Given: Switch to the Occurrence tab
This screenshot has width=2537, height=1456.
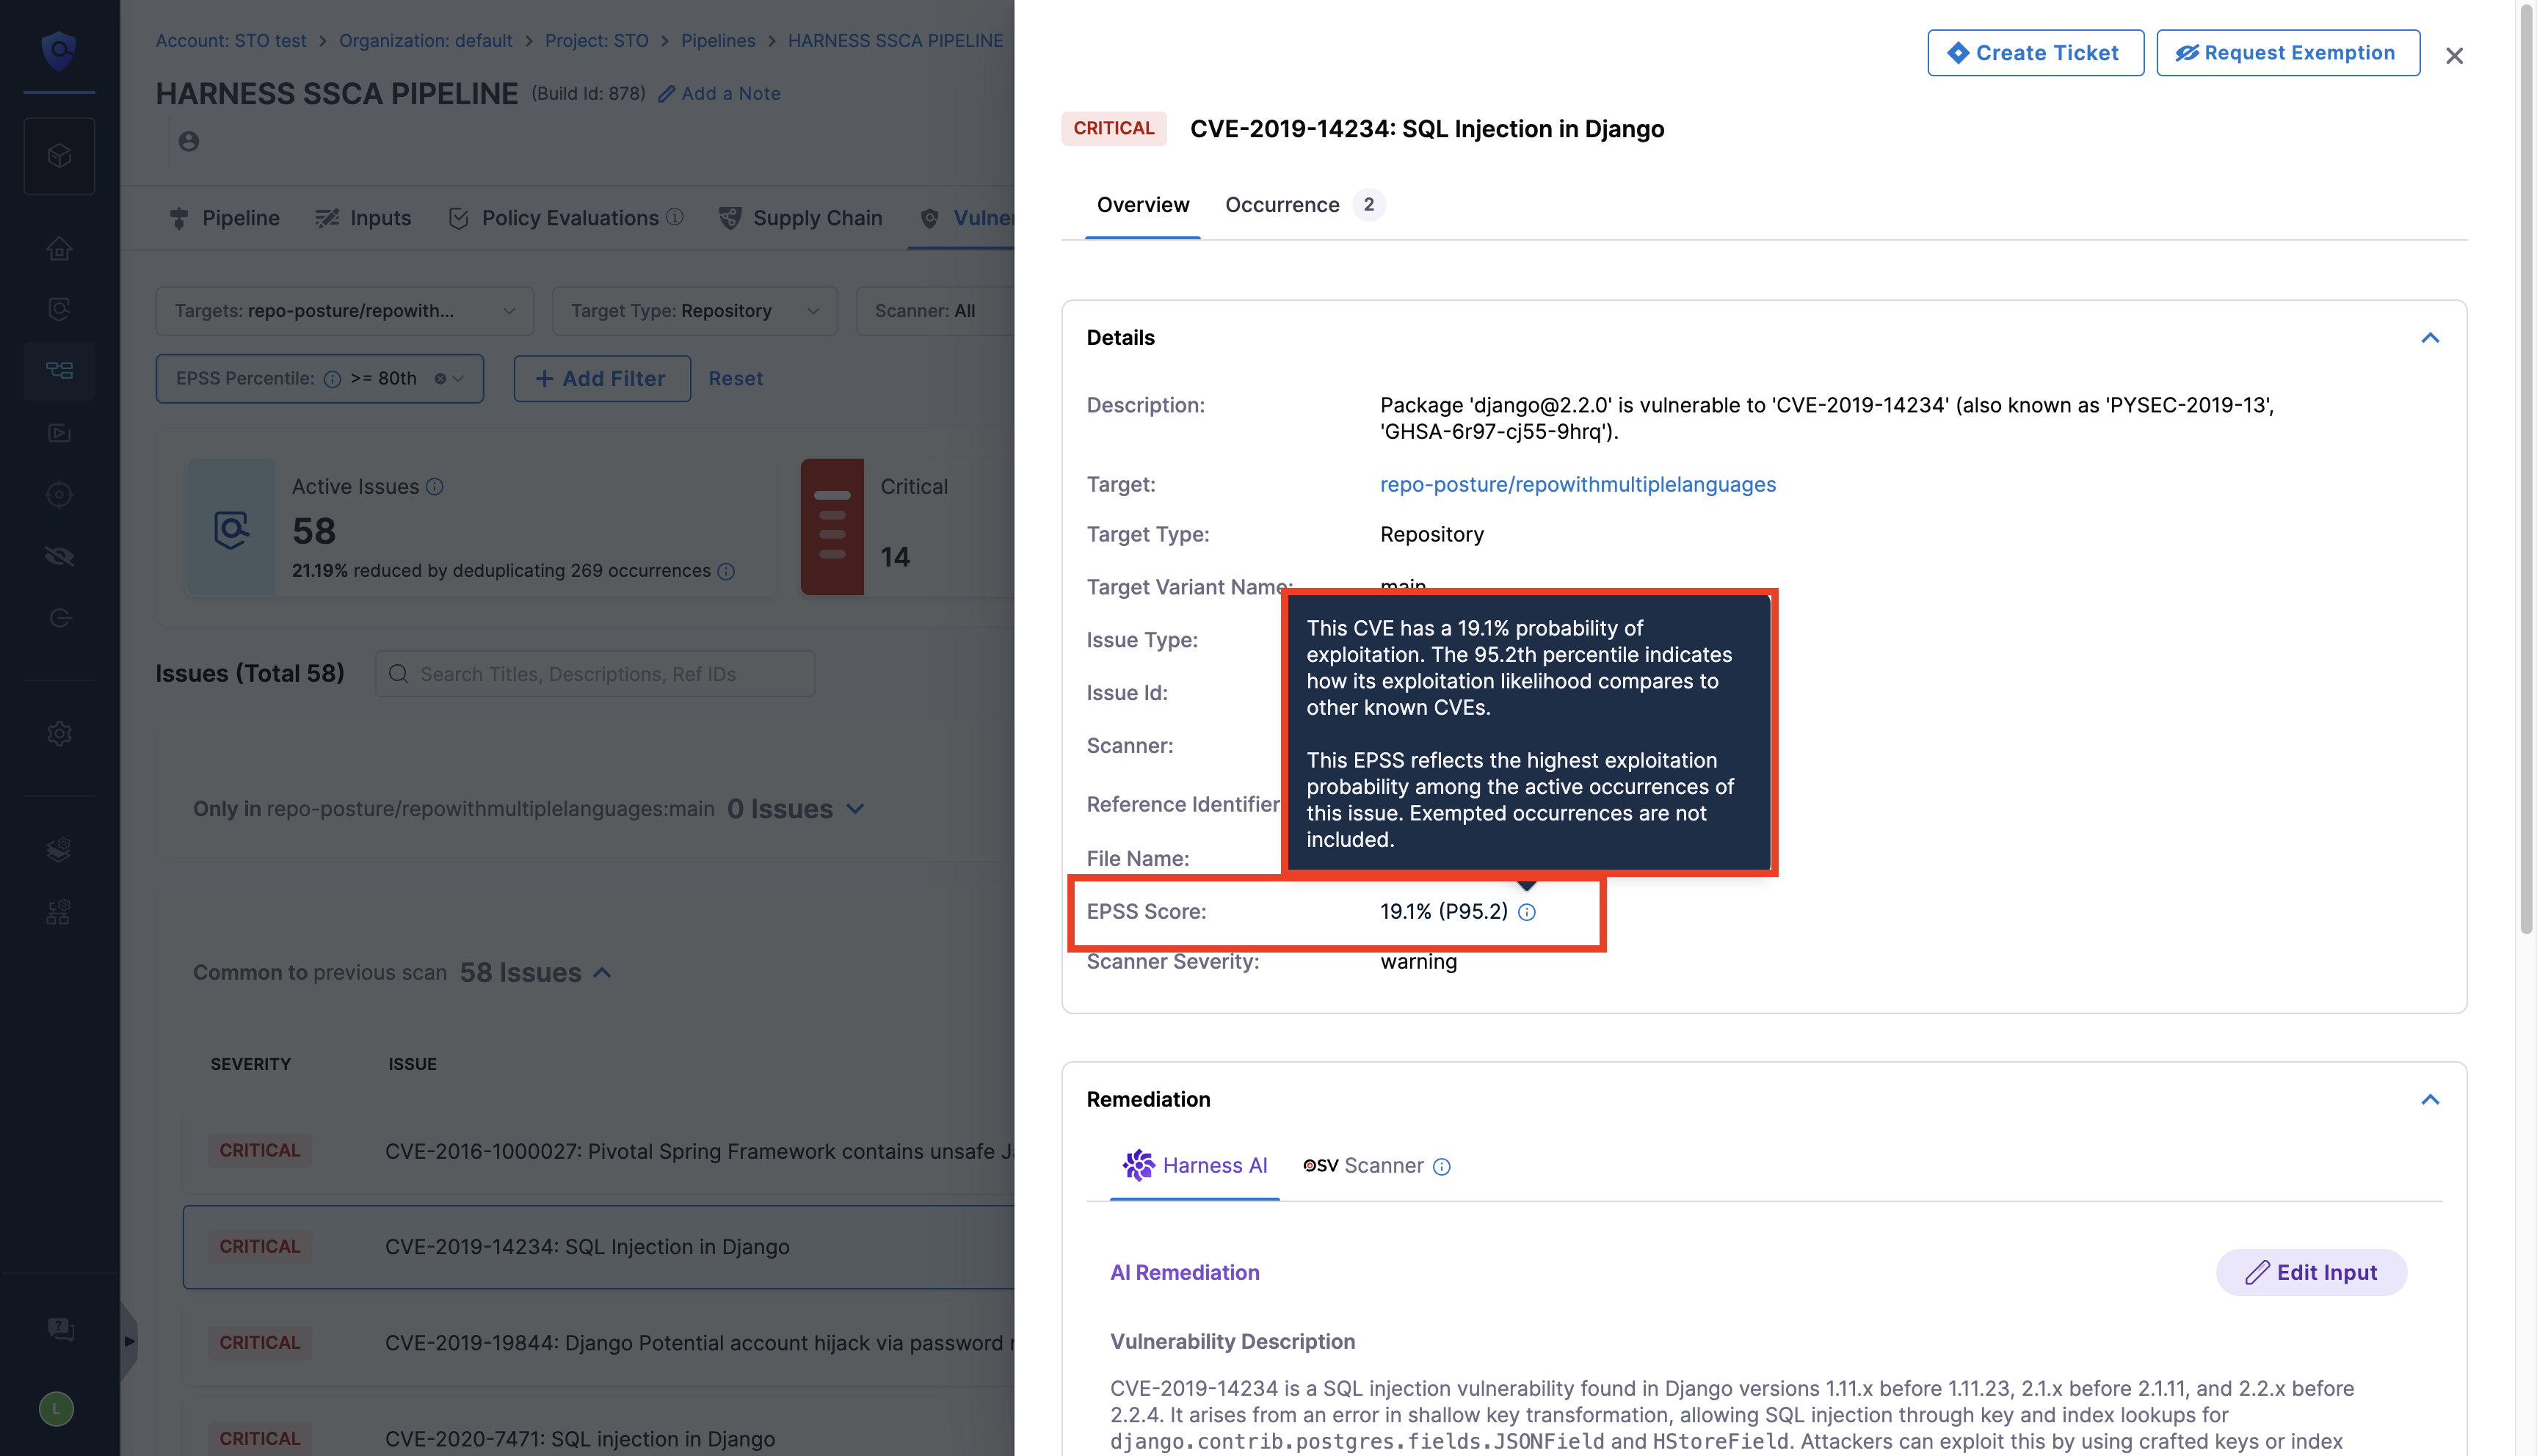Looking at the screenshot, I should pos(1282,205).
